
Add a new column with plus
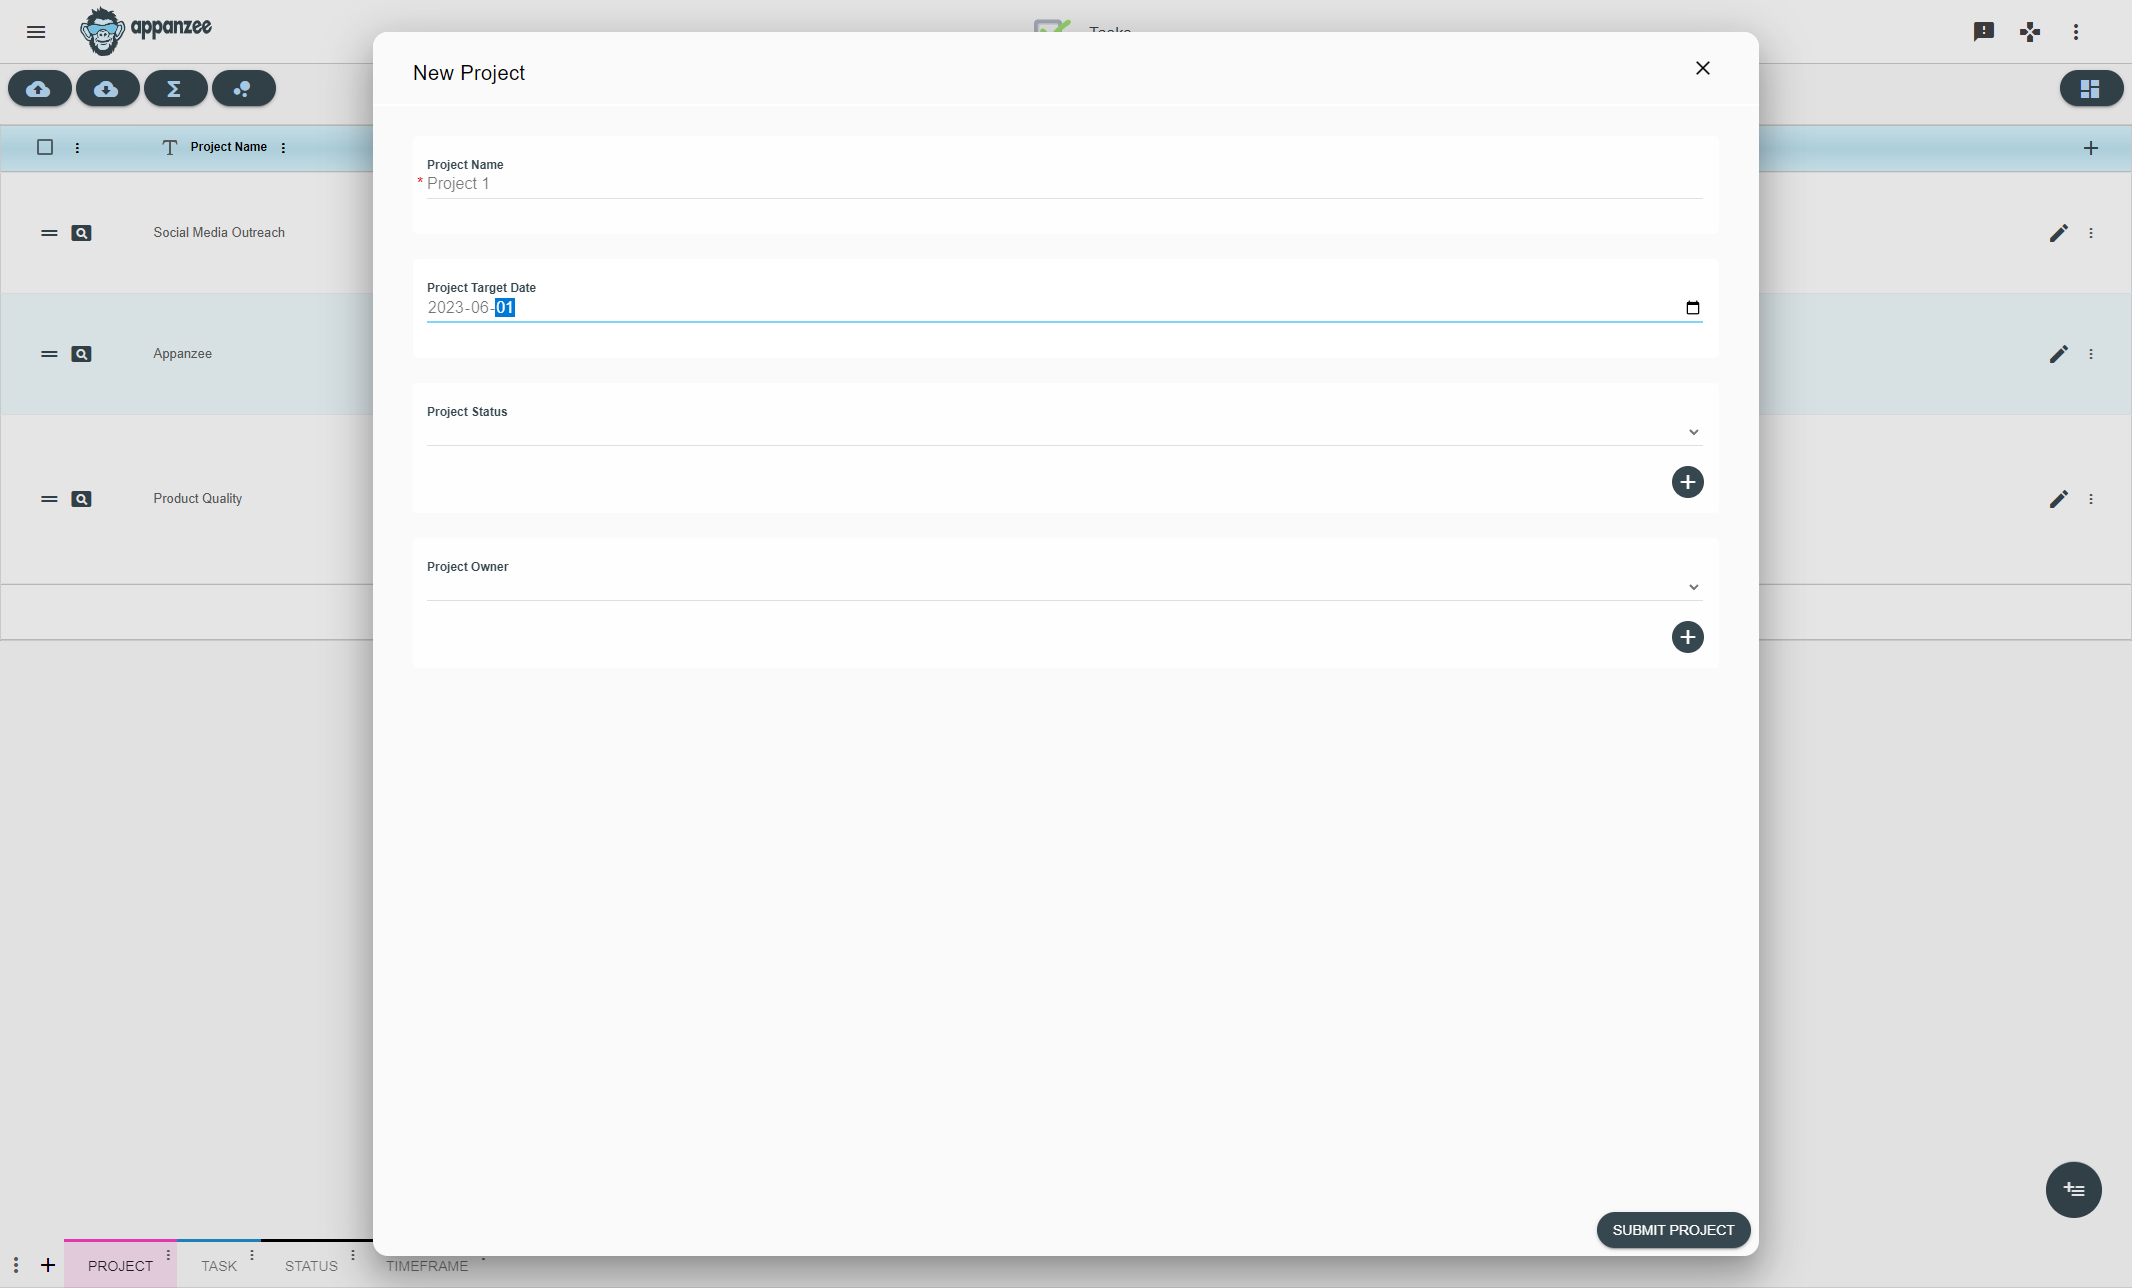pos(2091,148)
